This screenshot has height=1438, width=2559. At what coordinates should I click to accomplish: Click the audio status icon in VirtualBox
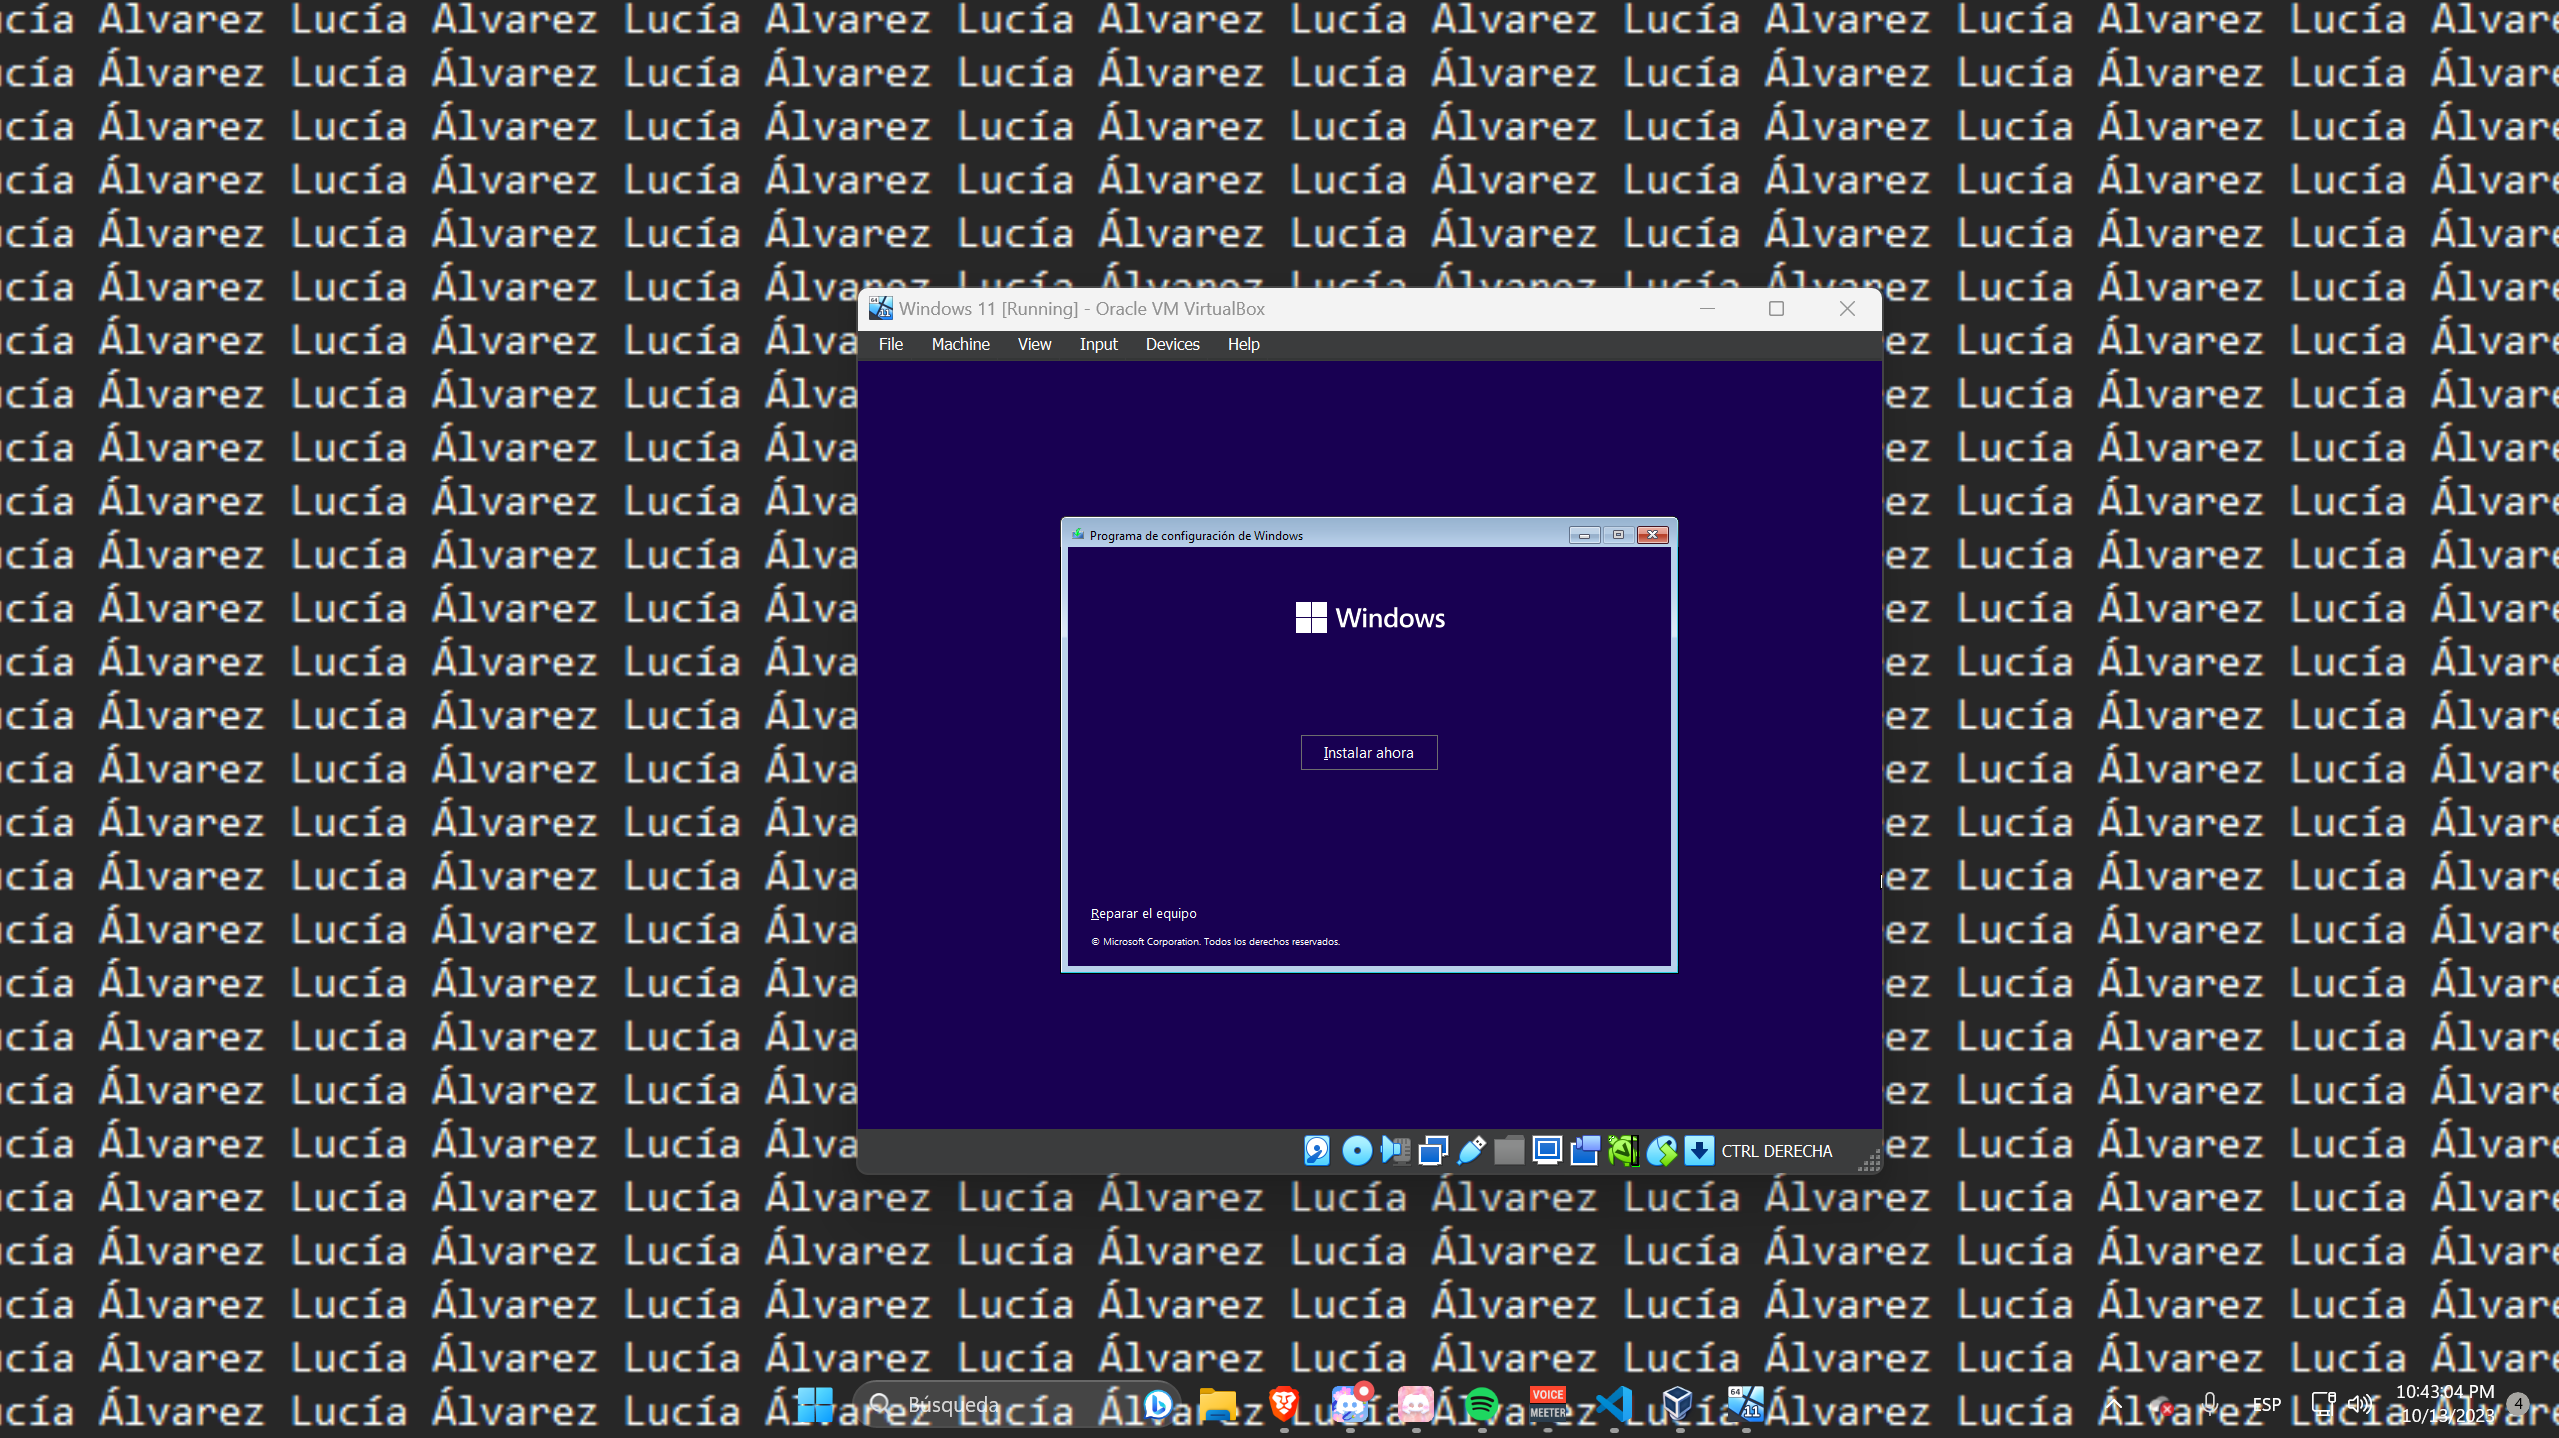pyautogui.click(x=1394, y=1151)
